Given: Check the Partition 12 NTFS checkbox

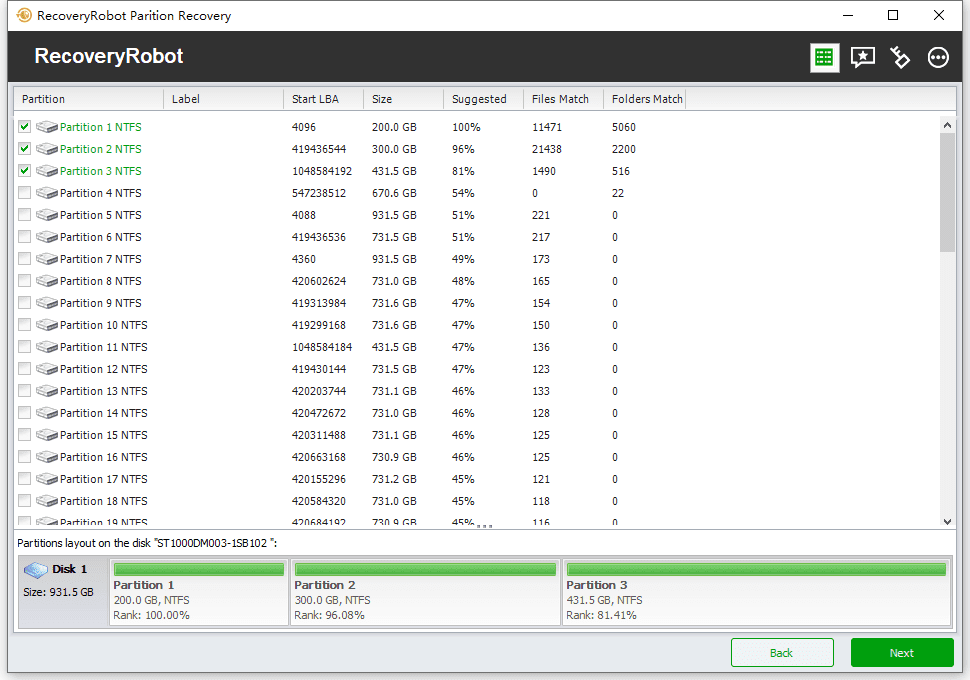Looking at the screenshot, I should coord(24,368).
